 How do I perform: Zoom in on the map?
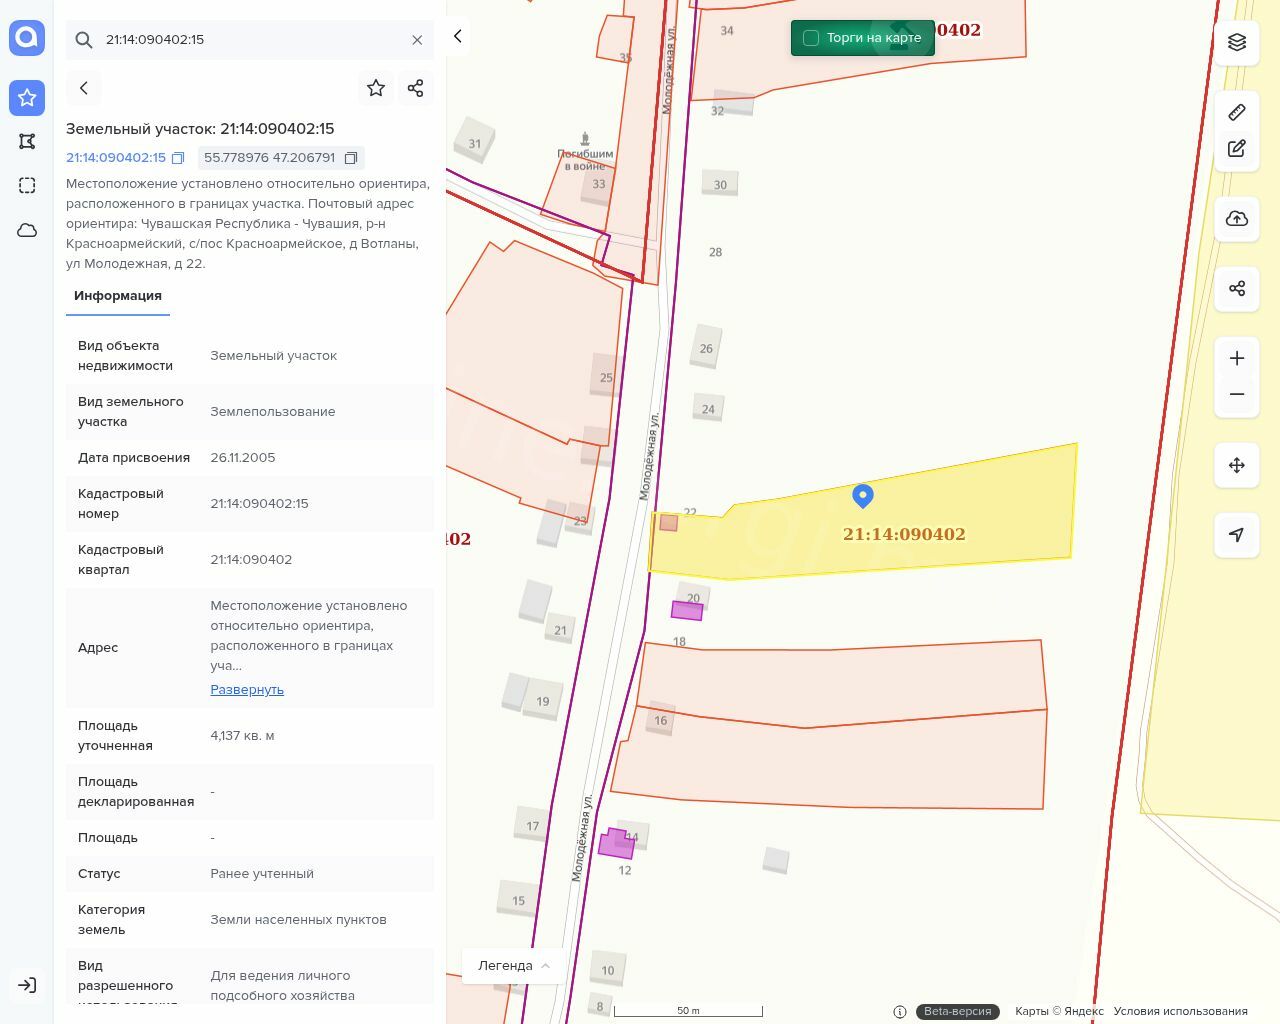[x=1237, y=358]
